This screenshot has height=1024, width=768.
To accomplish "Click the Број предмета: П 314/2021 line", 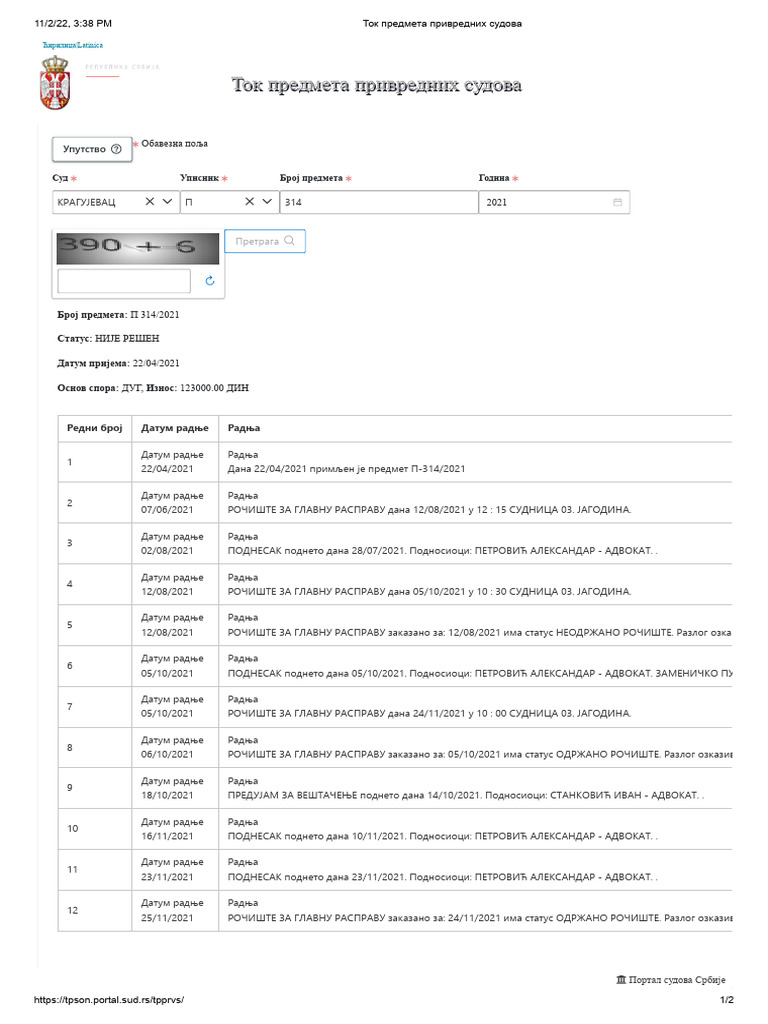I will [118, 315].
